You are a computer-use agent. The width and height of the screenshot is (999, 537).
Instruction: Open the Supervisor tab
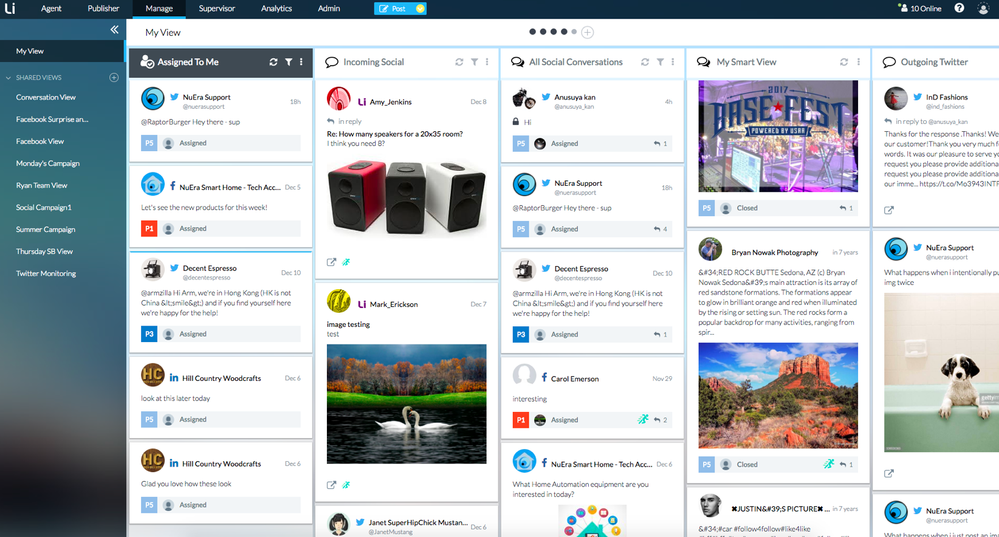click(x=217, y=8)
